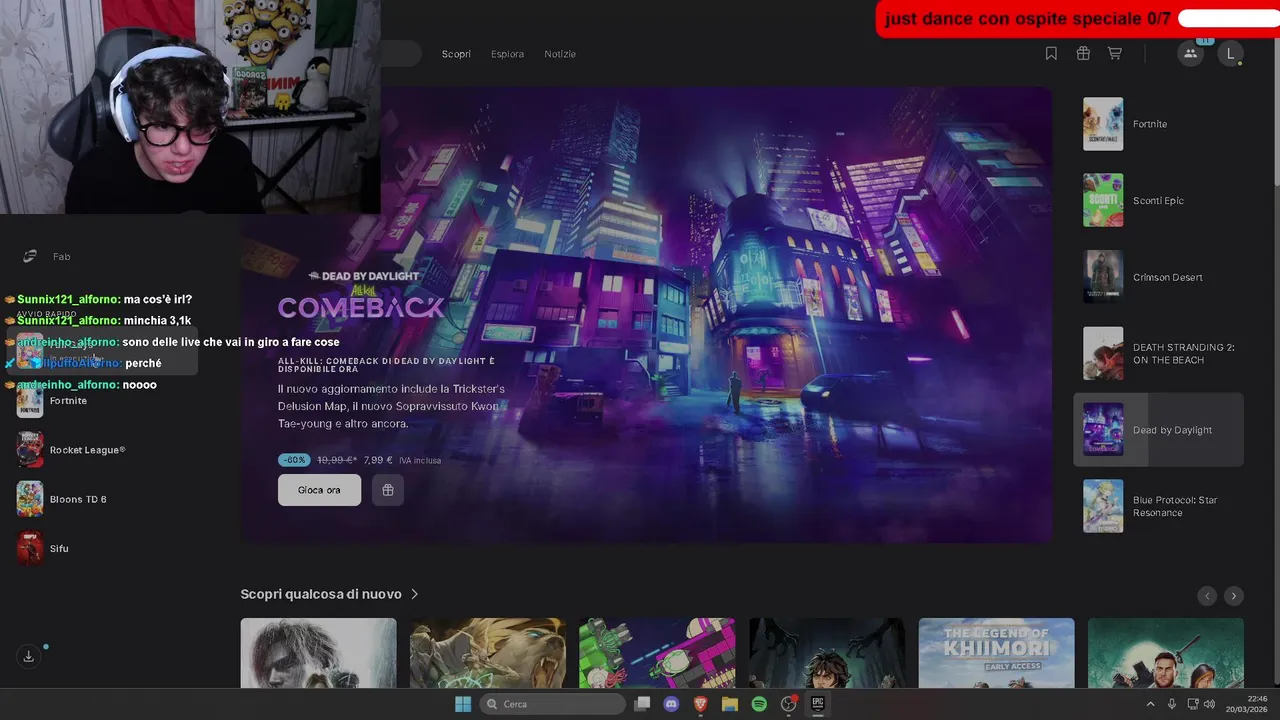Open the account avatar labeled L
The image size is (1280, 720).
[x=1231, y=54]
